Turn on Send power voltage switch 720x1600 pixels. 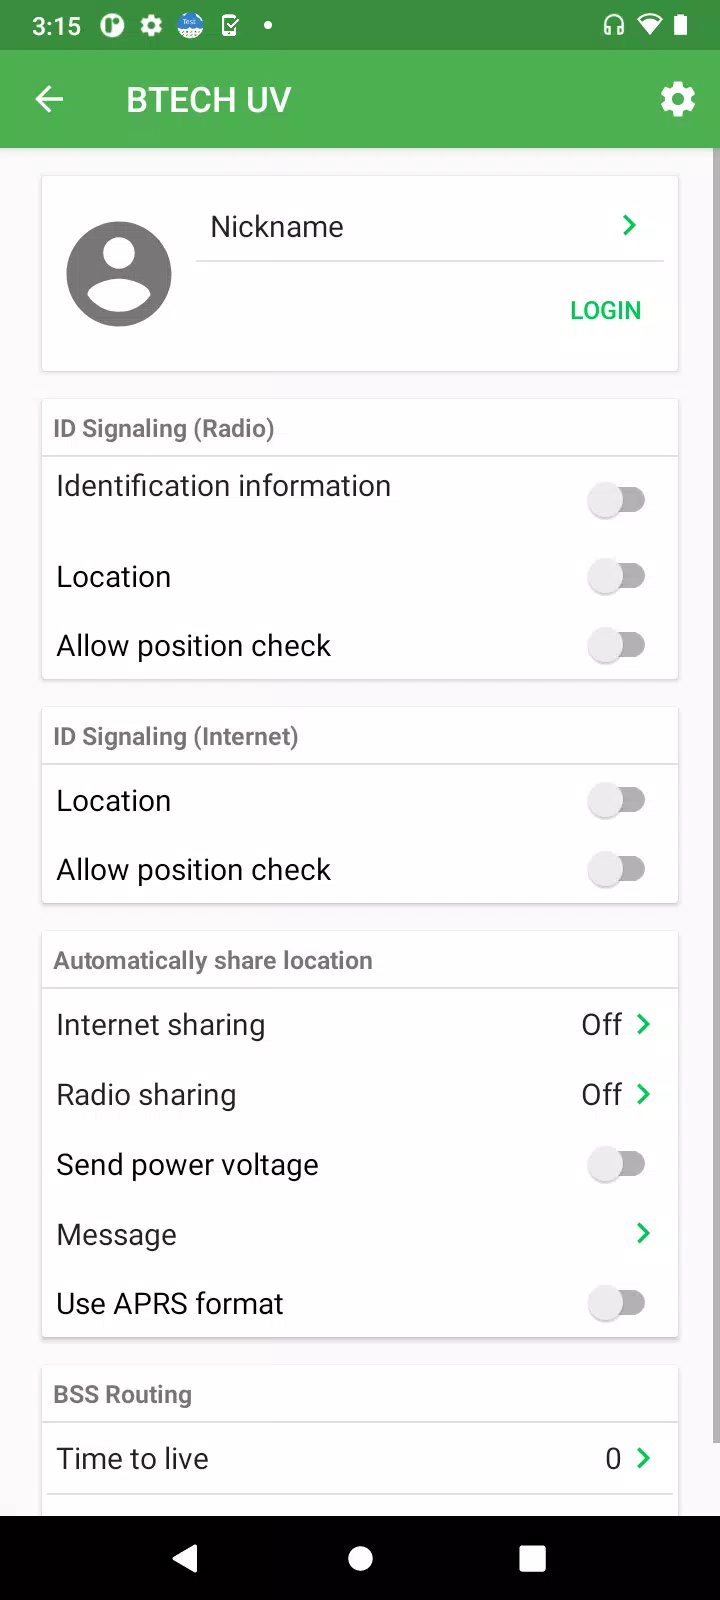coord(616,1164)
